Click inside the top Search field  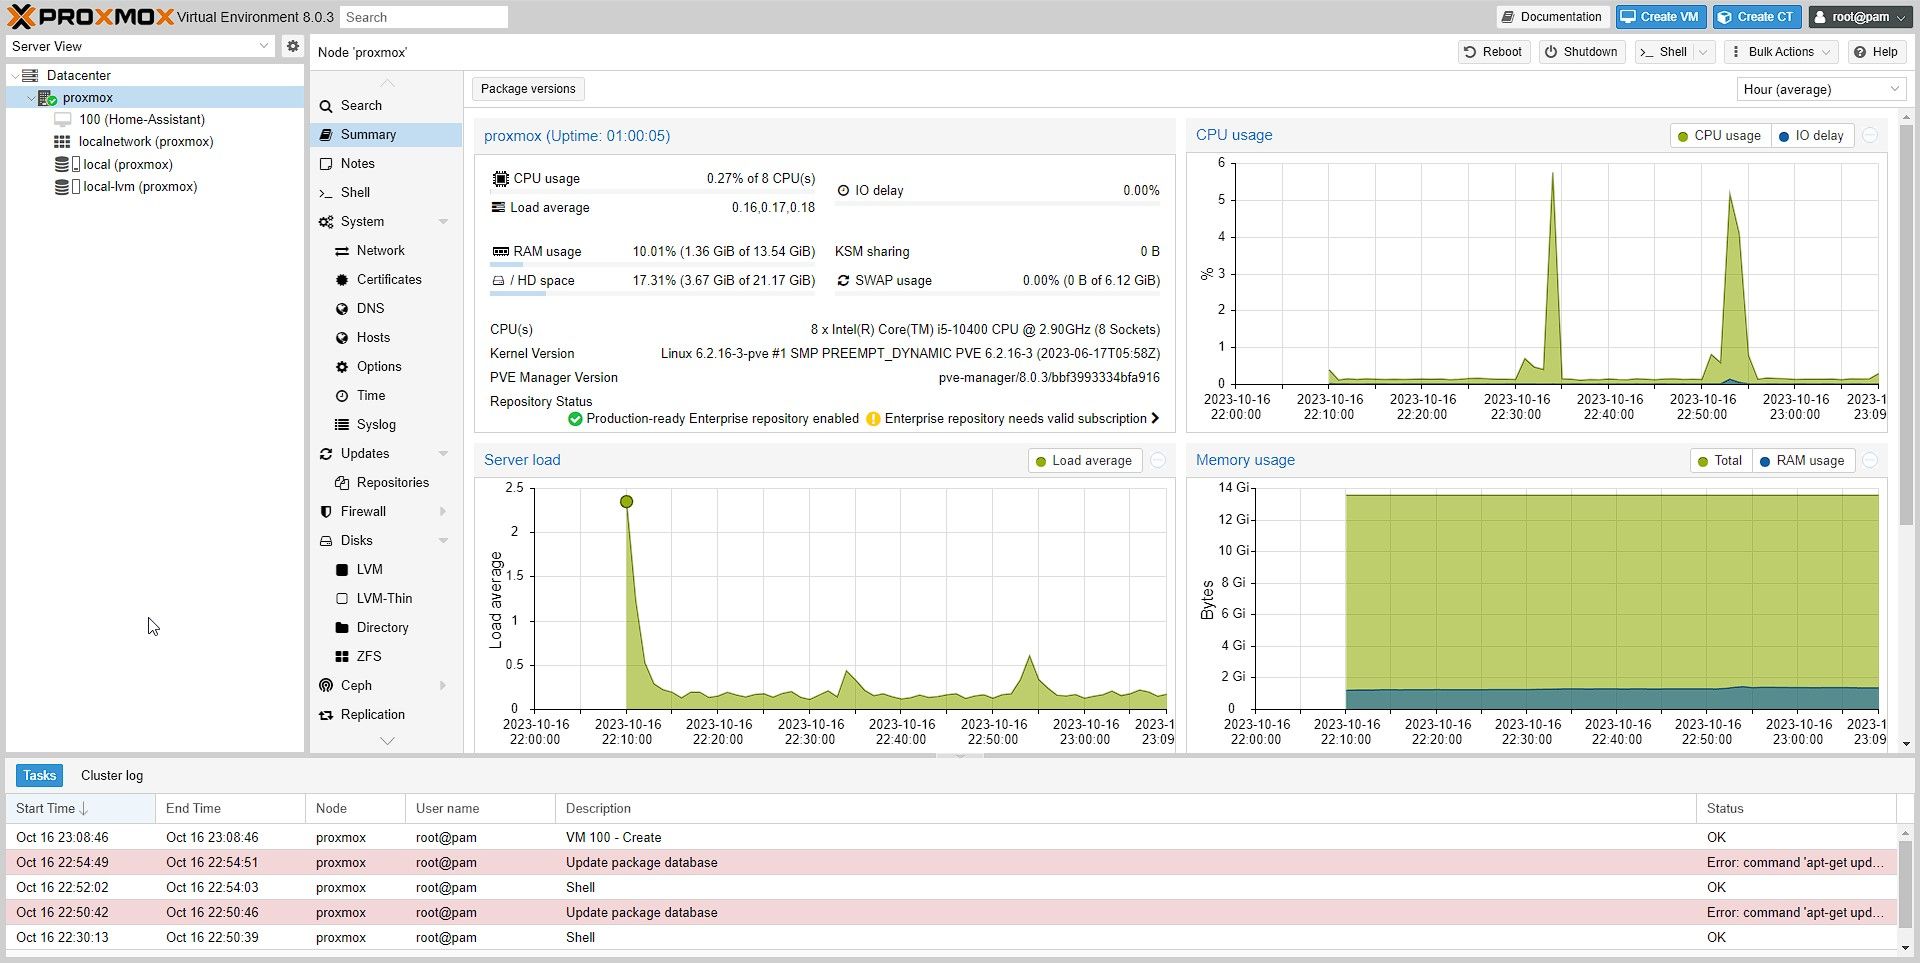tap(424, 16)
